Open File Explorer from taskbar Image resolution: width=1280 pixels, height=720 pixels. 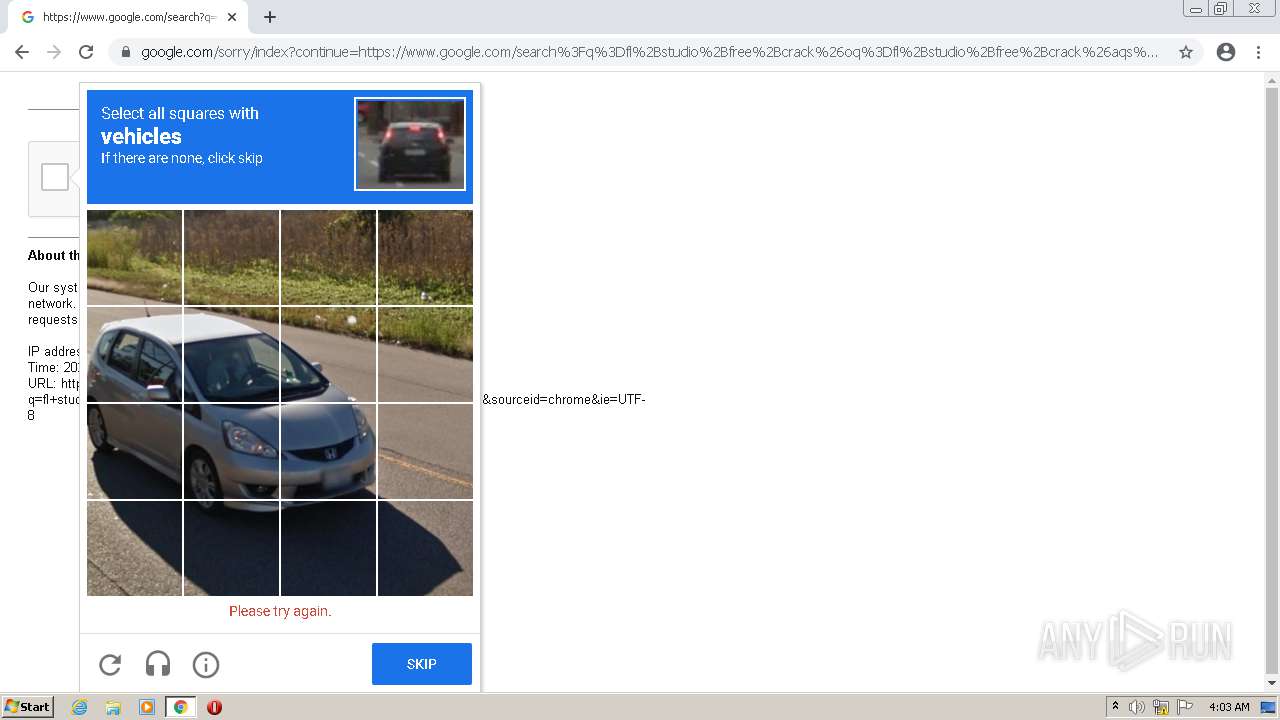(113, 707)
